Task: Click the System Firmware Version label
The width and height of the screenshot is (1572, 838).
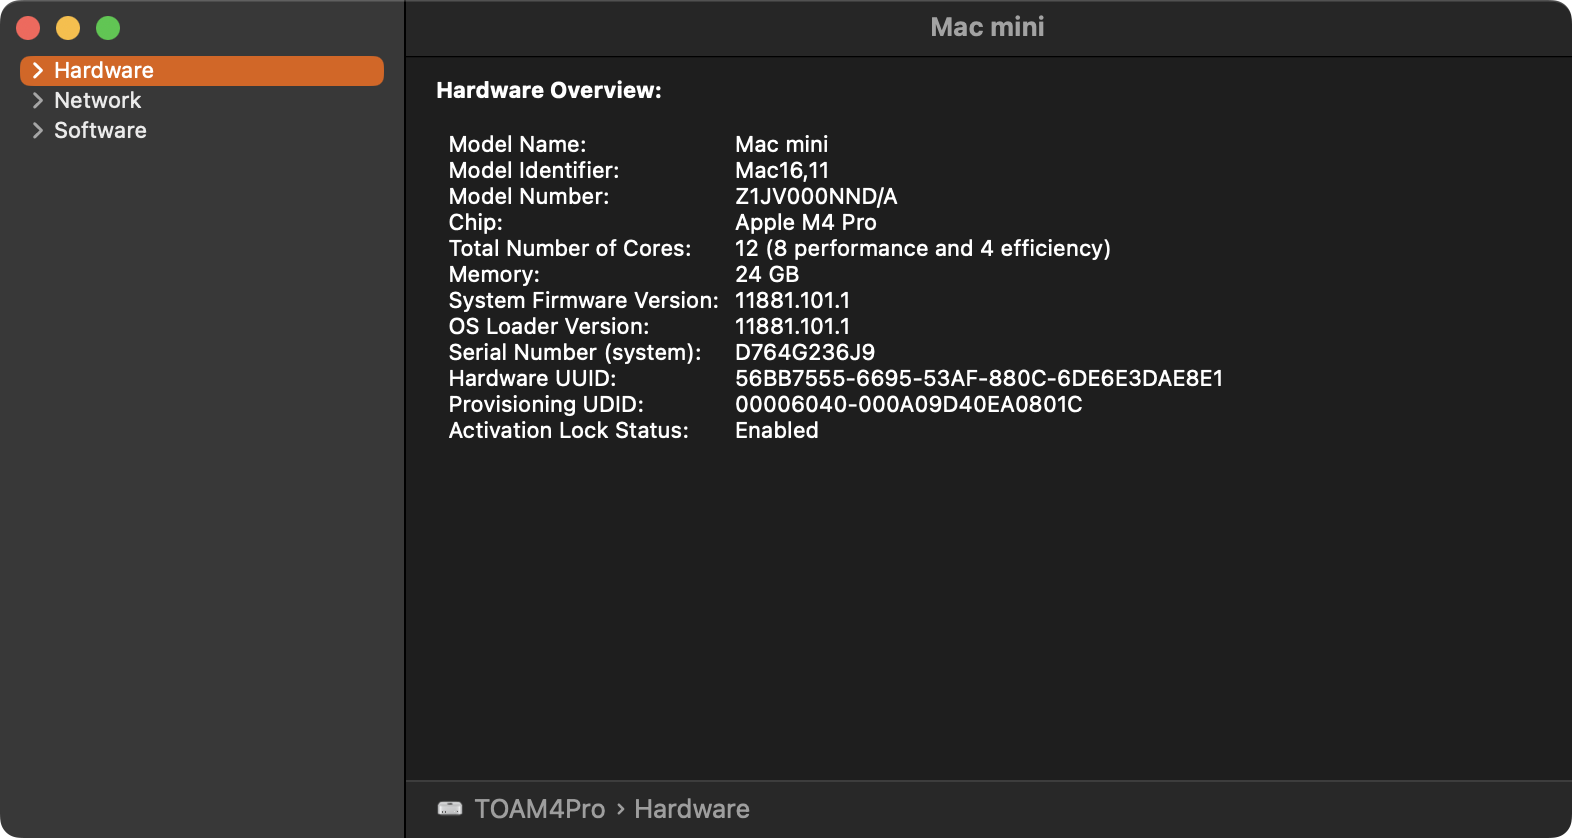Action: tap(584, 300)
